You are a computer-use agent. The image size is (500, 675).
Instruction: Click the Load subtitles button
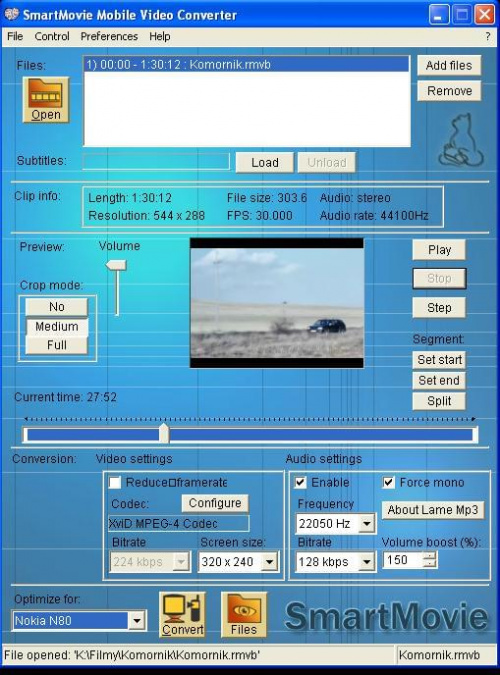[264, 163]
